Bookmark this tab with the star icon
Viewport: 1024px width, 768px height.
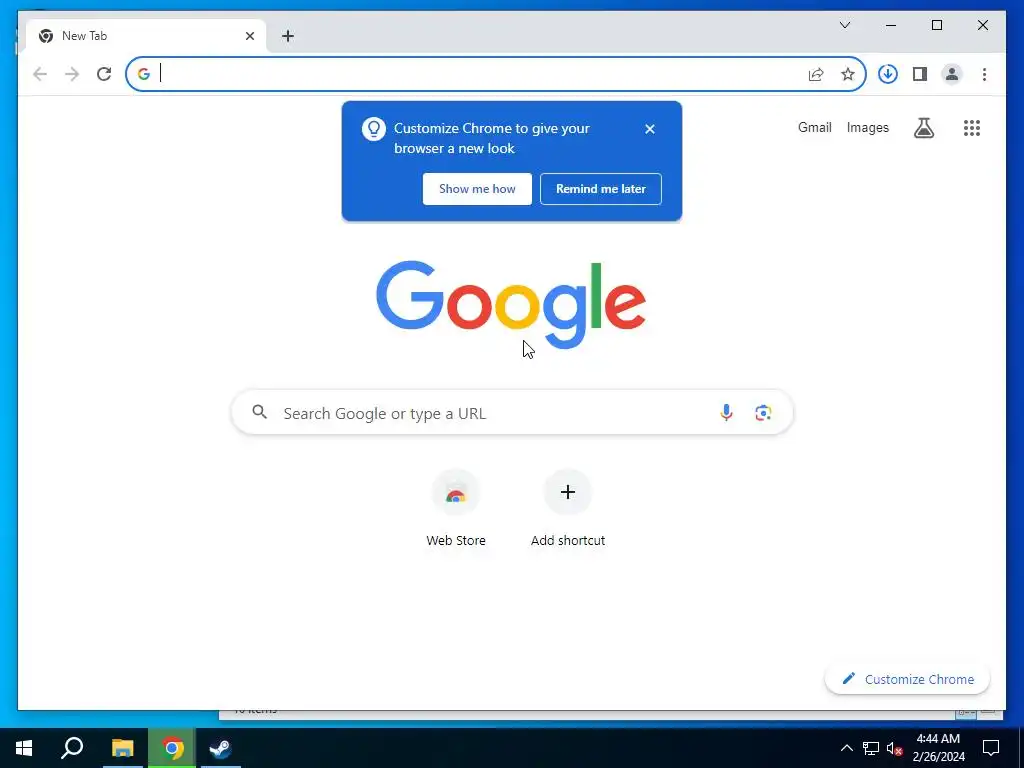tap(848, 74)
